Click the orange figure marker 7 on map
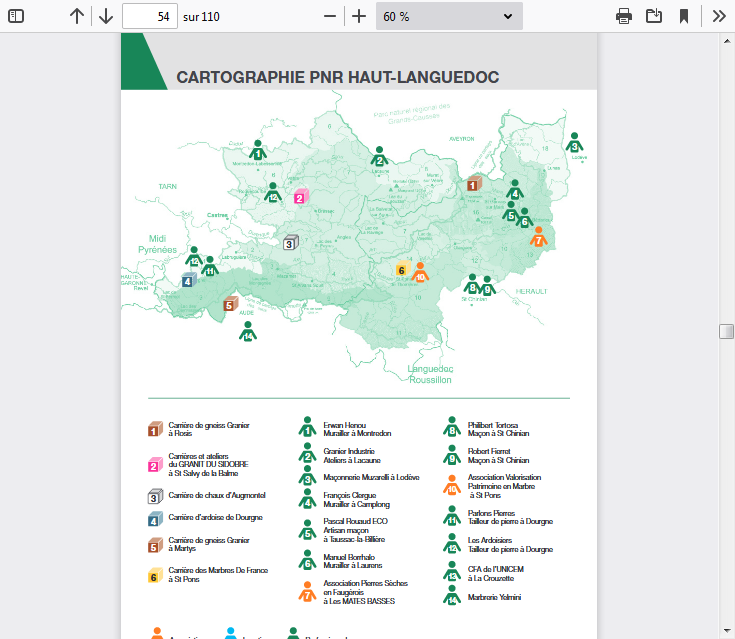This screenshot has width=735, height=639. coord(538,238)
